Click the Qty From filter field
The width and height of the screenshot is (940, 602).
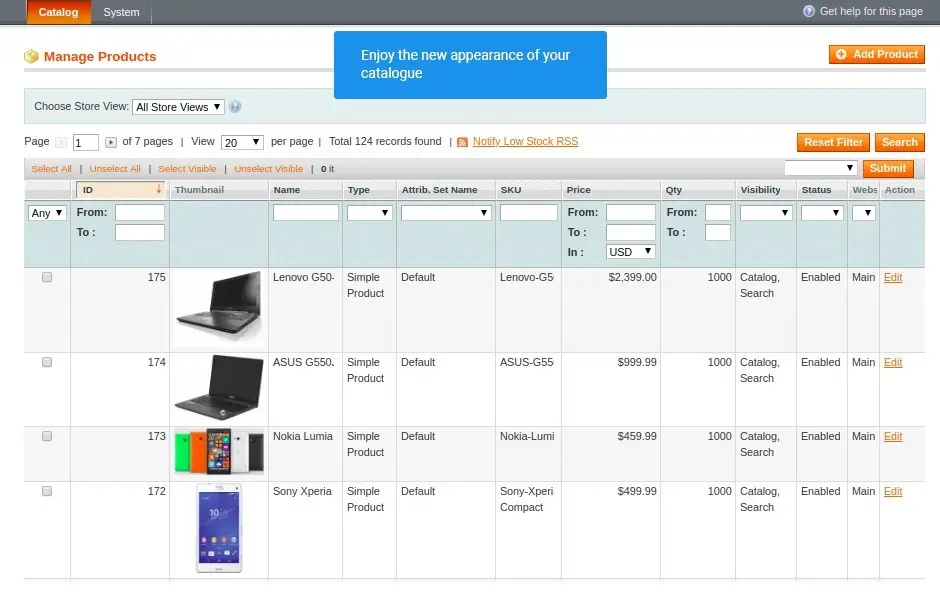tap(718, 212)
